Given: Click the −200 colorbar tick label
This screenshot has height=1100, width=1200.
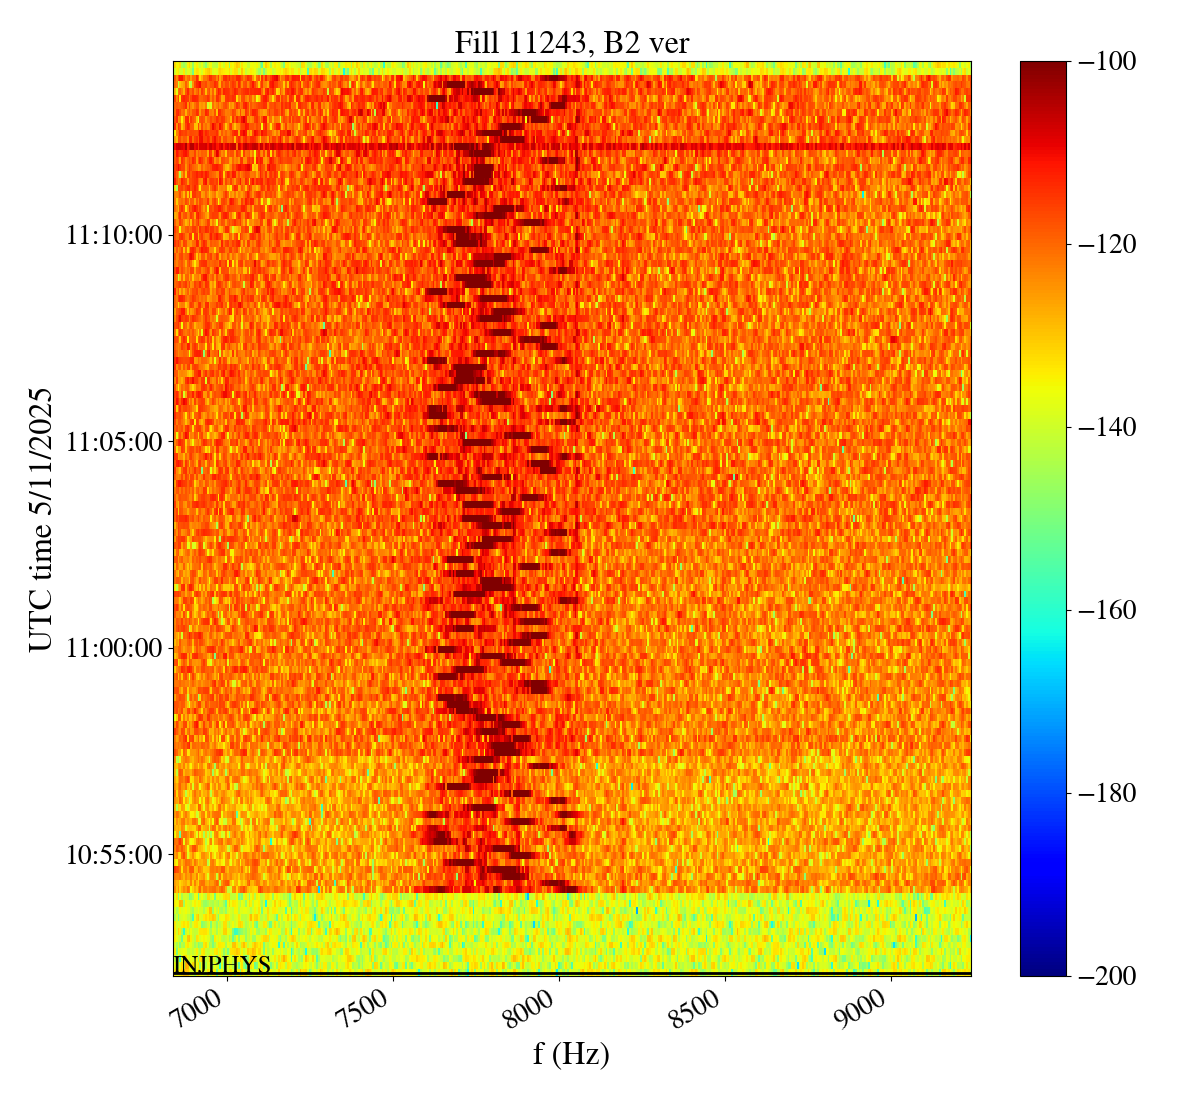Looking at the screenshot, I should (1108, 976).
